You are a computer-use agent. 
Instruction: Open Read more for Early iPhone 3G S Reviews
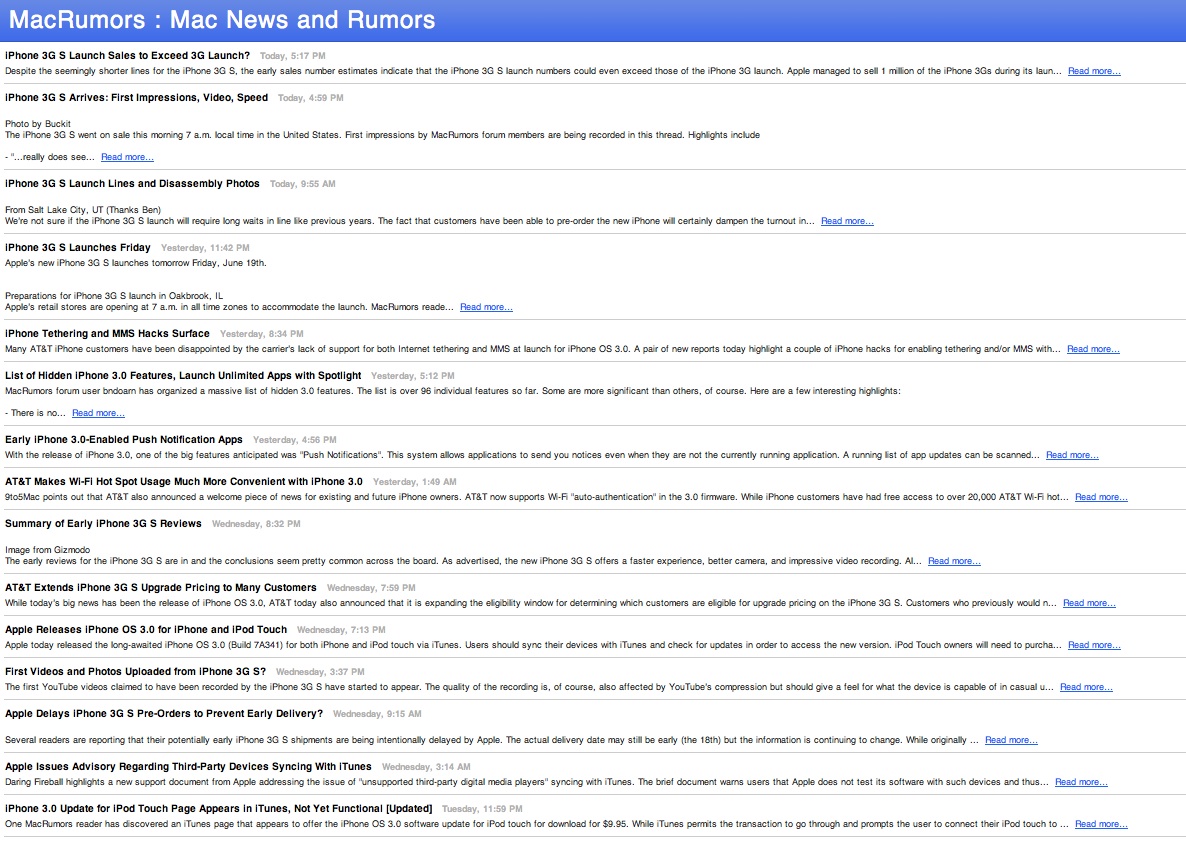coord(954,562)
